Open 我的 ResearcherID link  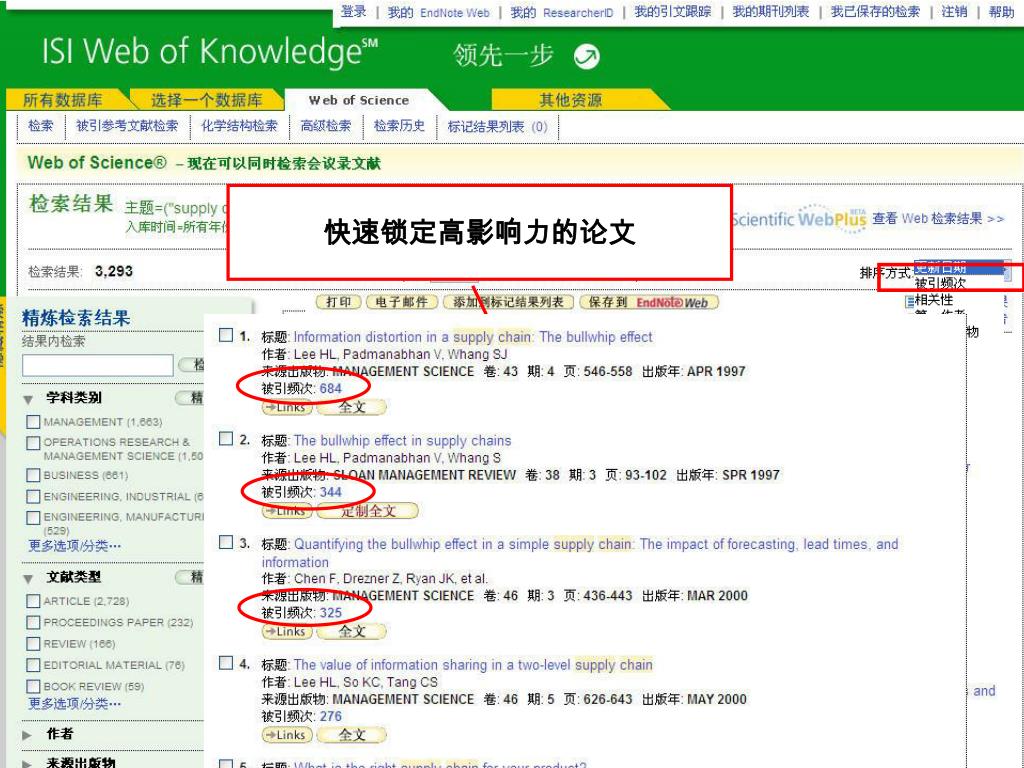(562, 12)
